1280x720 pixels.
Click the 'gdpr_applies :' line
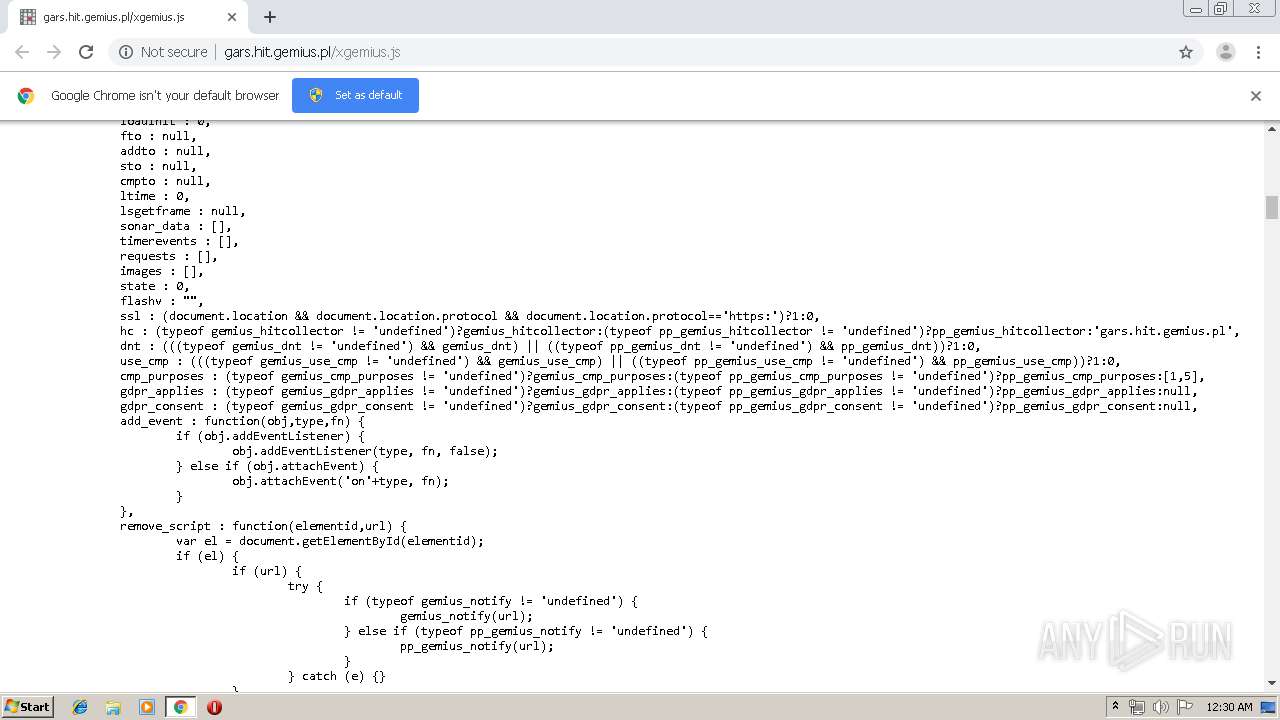pos(659,391)
